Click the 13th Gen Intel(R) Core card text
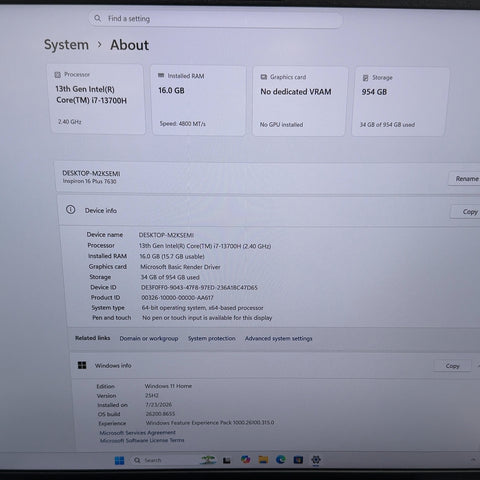This screenshot has width=480, height=480. (91, 95)
